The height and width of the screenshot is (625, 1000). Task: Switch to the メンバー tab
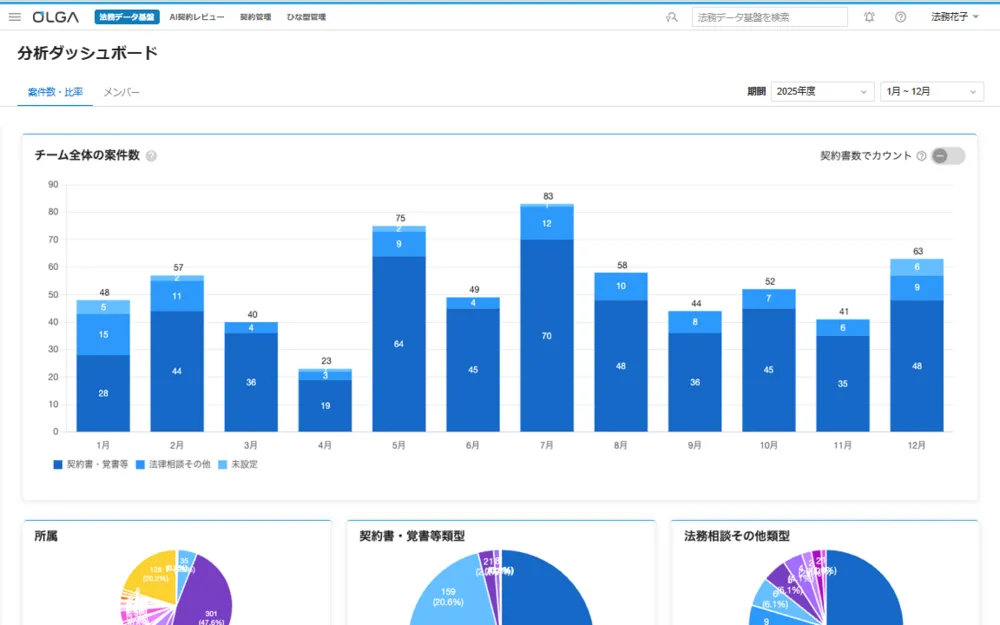(x=122, y=92)
